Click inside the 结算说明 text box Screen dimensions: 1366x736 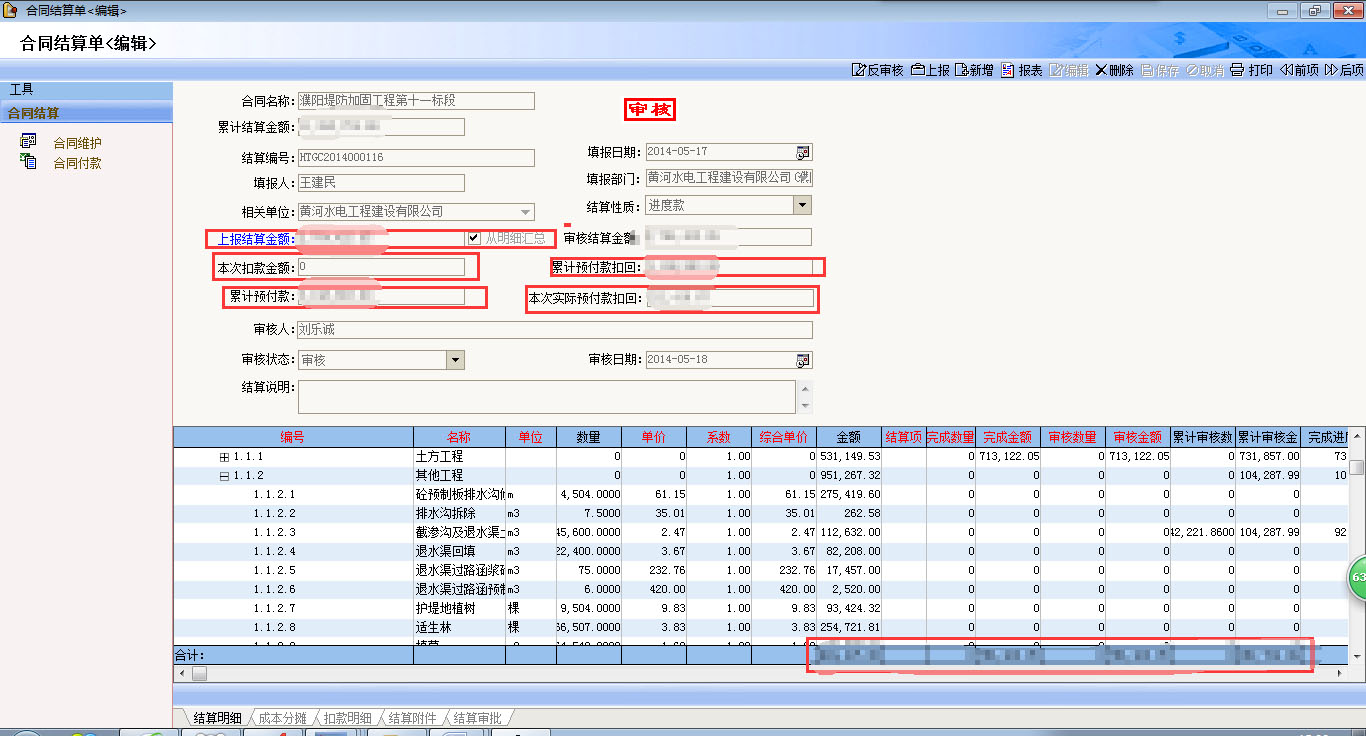click(x=546, y=395)
